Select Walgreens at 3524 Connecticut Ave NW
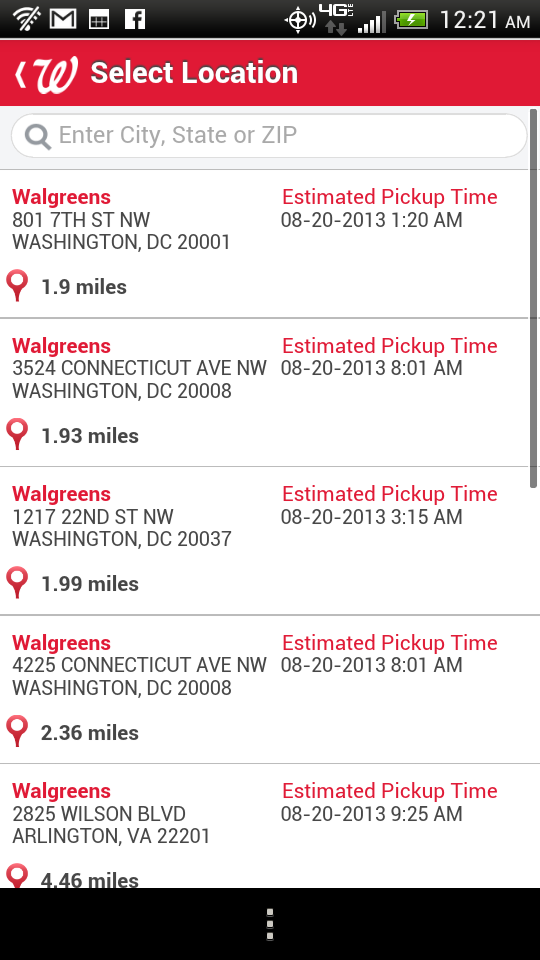 click(264, 392)
